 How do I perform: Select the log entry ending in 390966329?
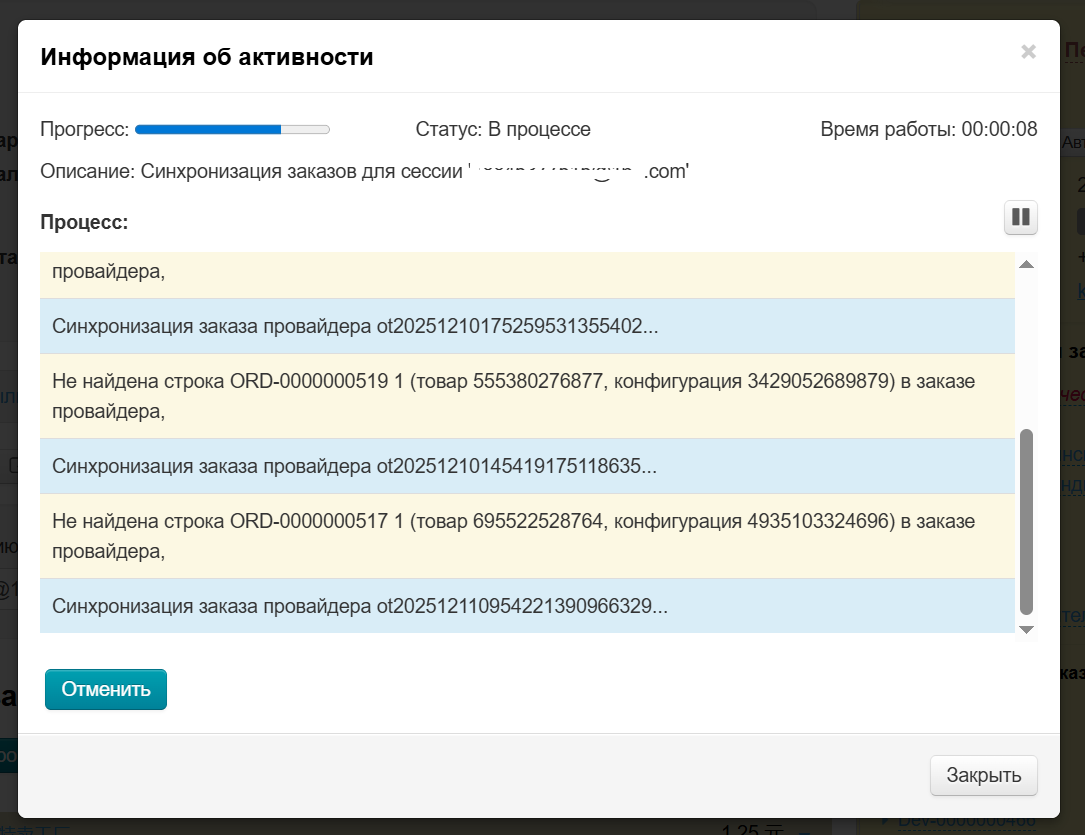coord(527,606)
